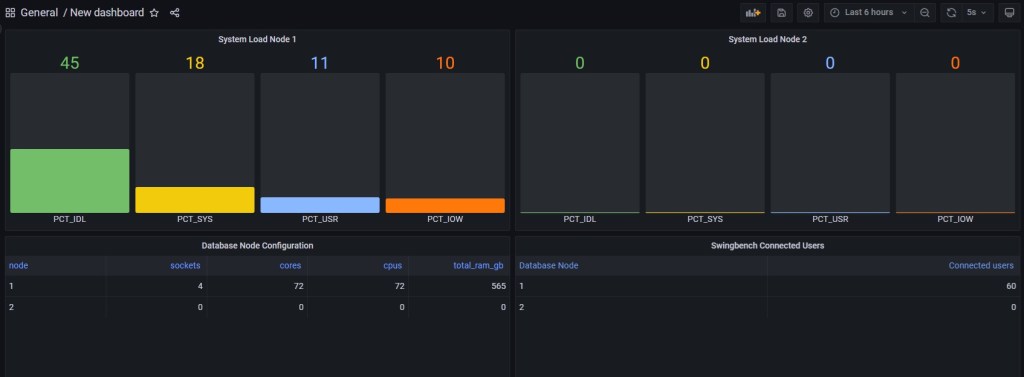Open the 5s refresh interval dropdown
This screenshot has height=377, width=1024.
[978, 12]
